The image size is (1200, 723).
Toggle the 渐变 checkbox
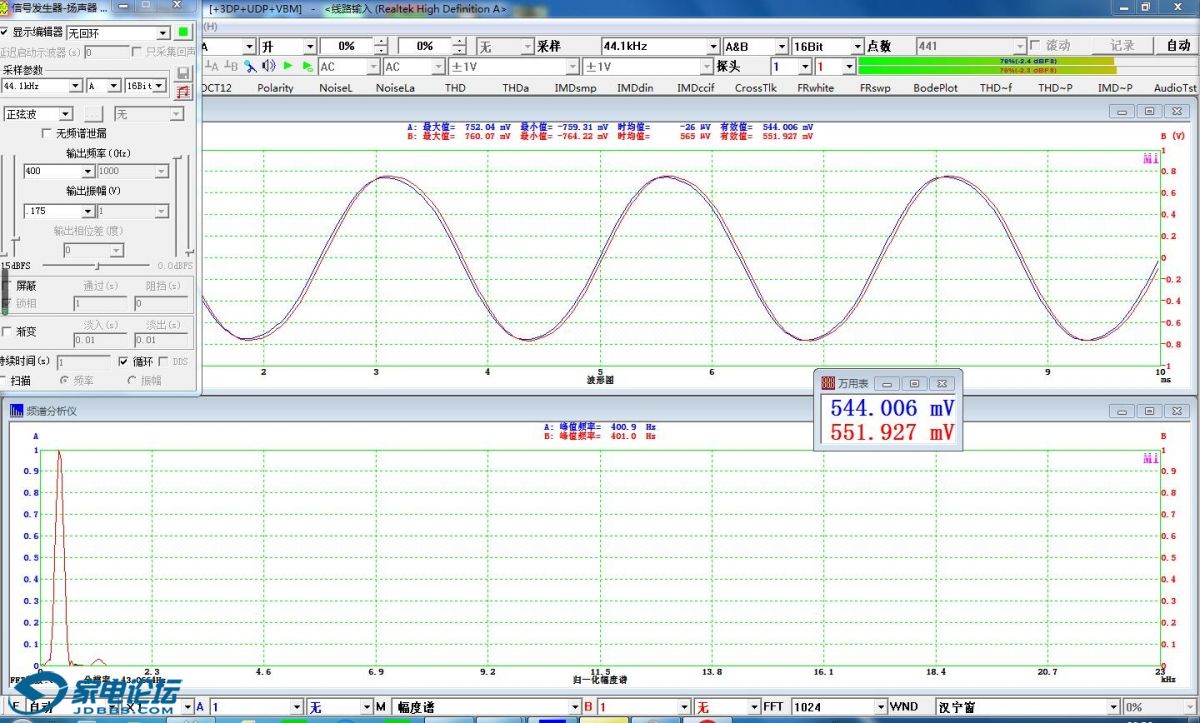[x=8, y=331]
